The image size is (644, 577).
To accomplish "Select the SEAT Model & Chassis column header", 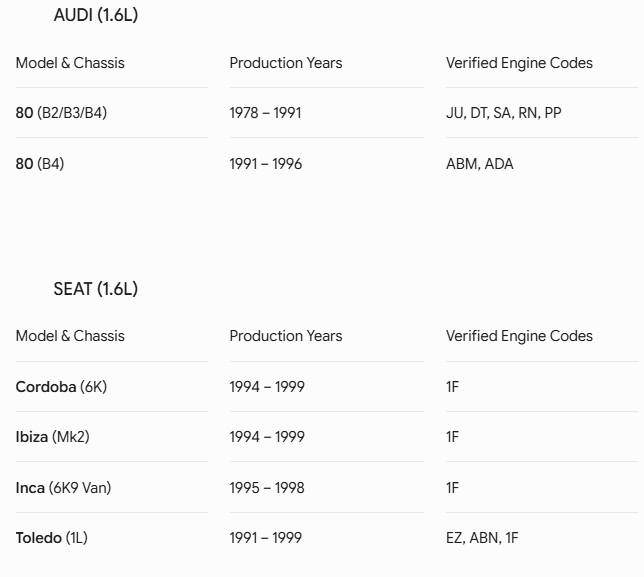I will pyautogui.click(x=70, y=336).
